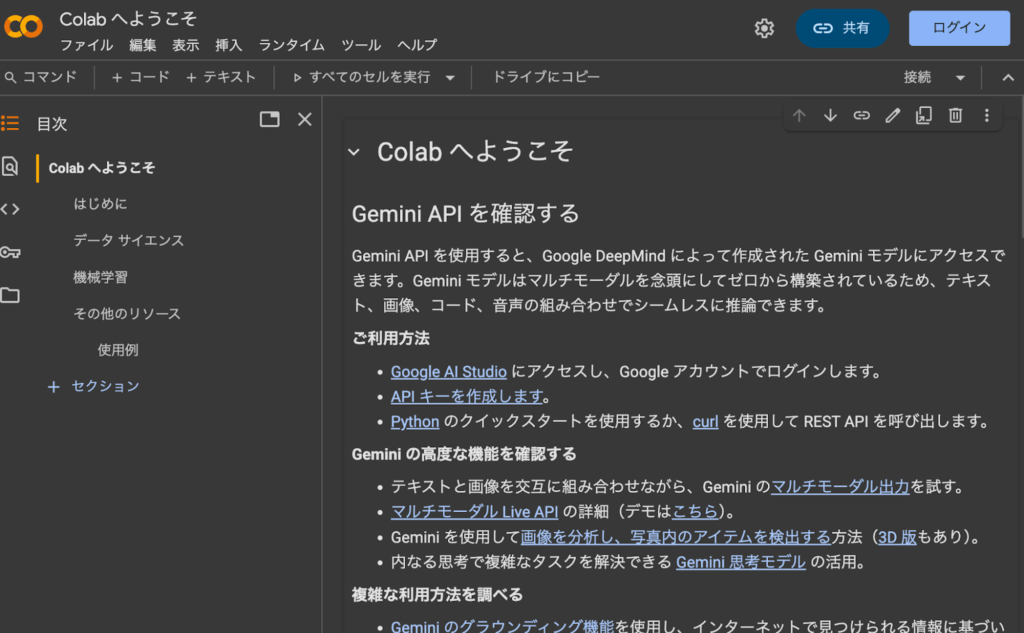Open the Gemini のグラウンディング機能 link
The image size is (1024, 633).
point(502,626)
